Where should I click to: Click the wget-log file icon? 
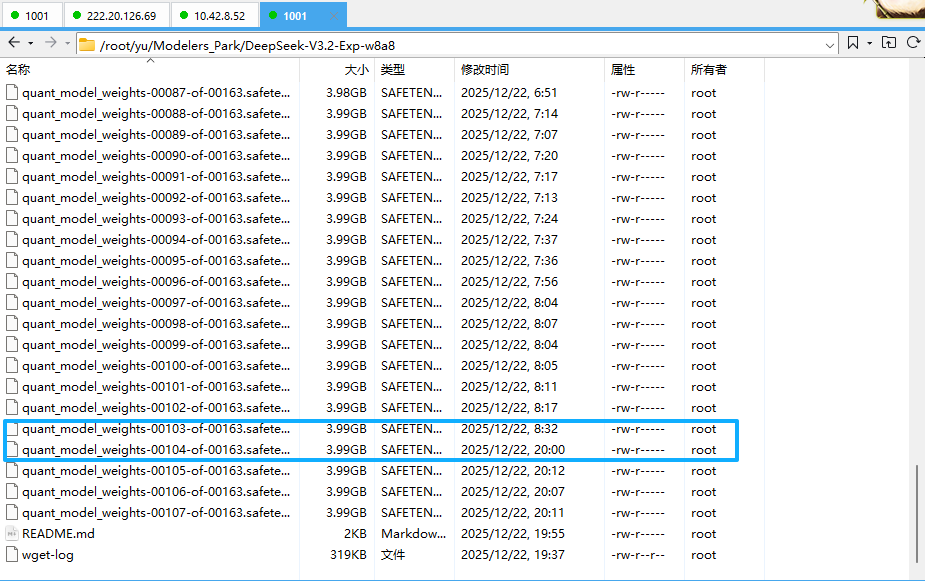tap(12, 554)
